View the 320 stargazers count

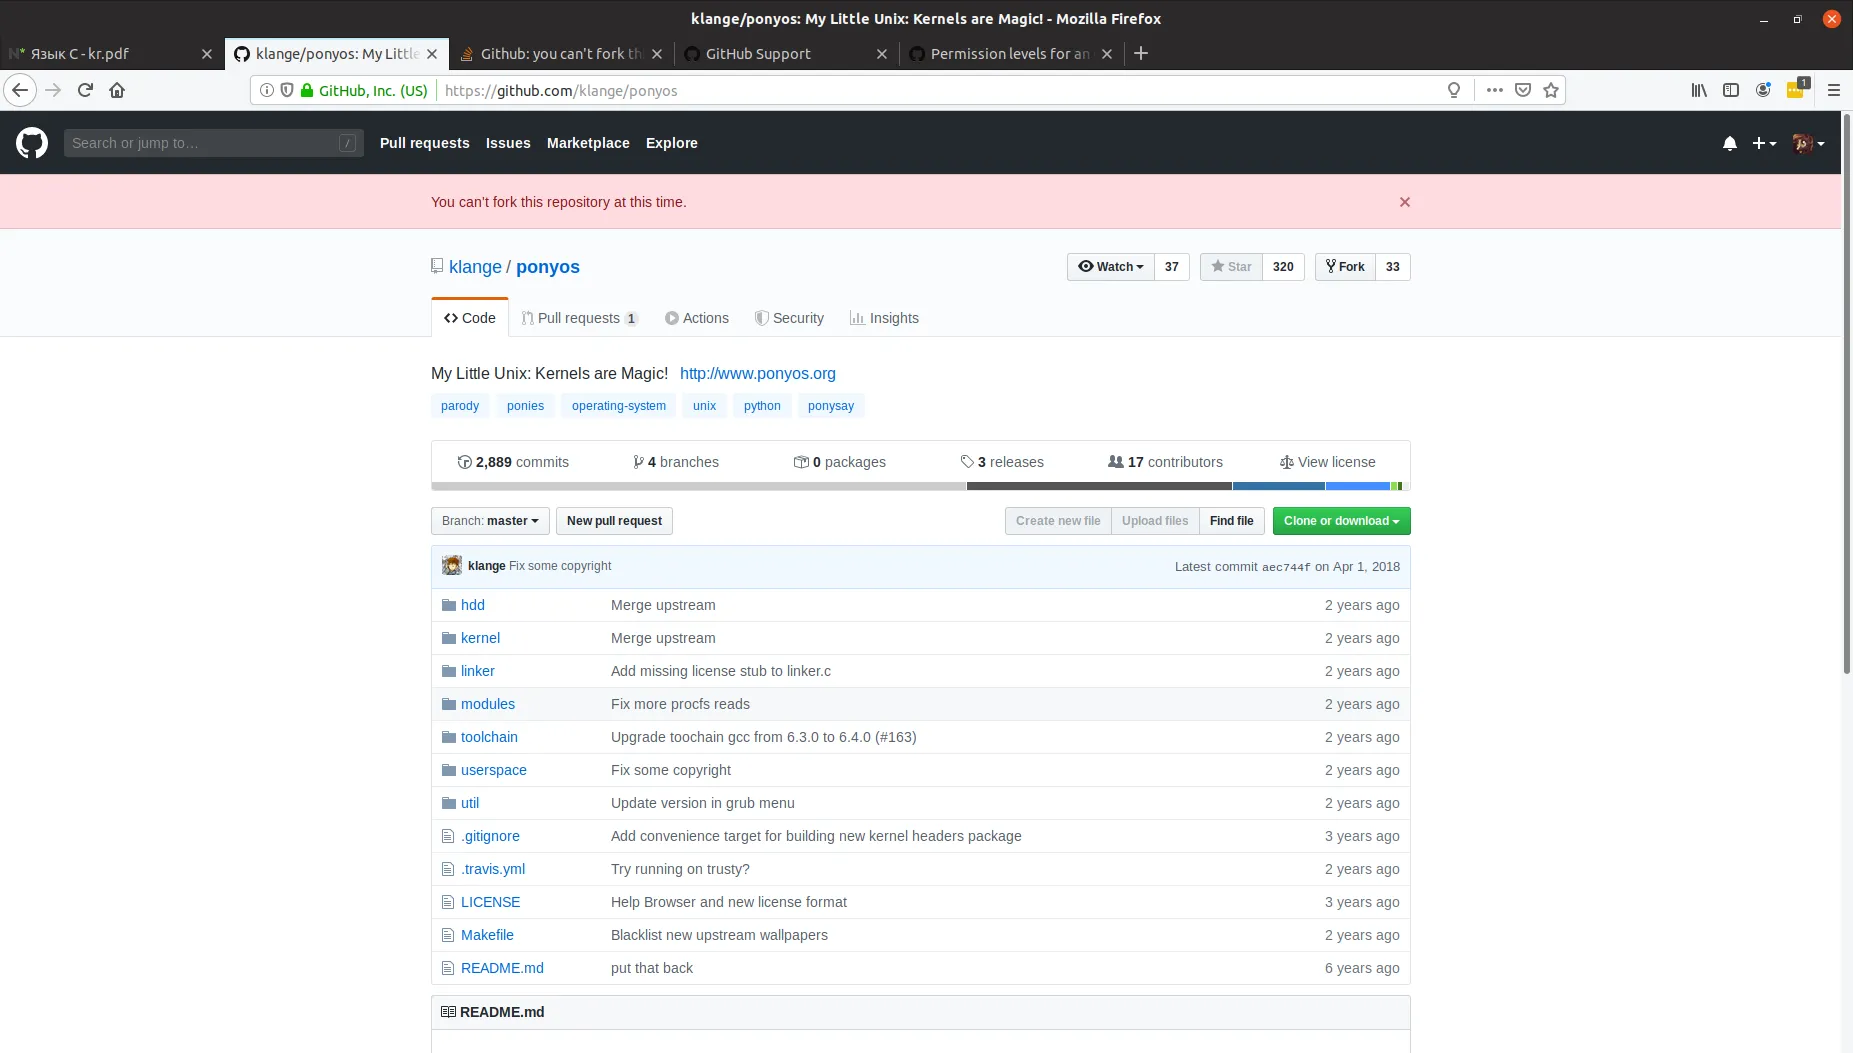click(x=1283, y=267)
